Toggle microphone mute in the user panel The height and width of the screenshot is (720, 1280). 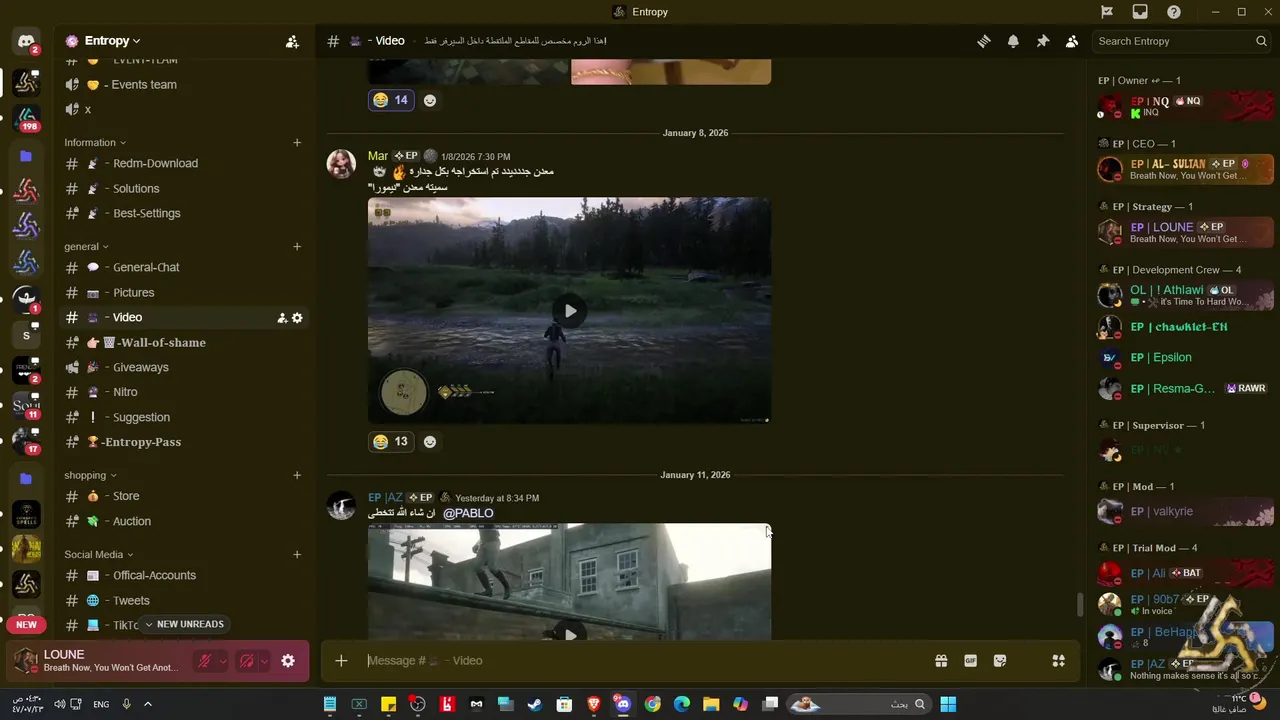205,661
